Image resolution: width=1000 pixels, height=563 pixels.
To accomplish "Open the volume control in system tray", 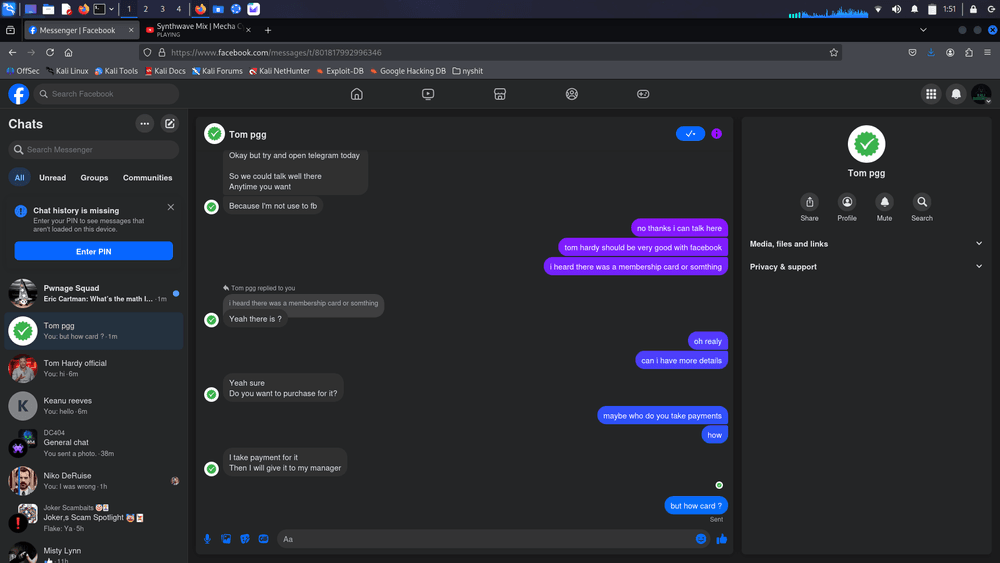I will point(896,9).
